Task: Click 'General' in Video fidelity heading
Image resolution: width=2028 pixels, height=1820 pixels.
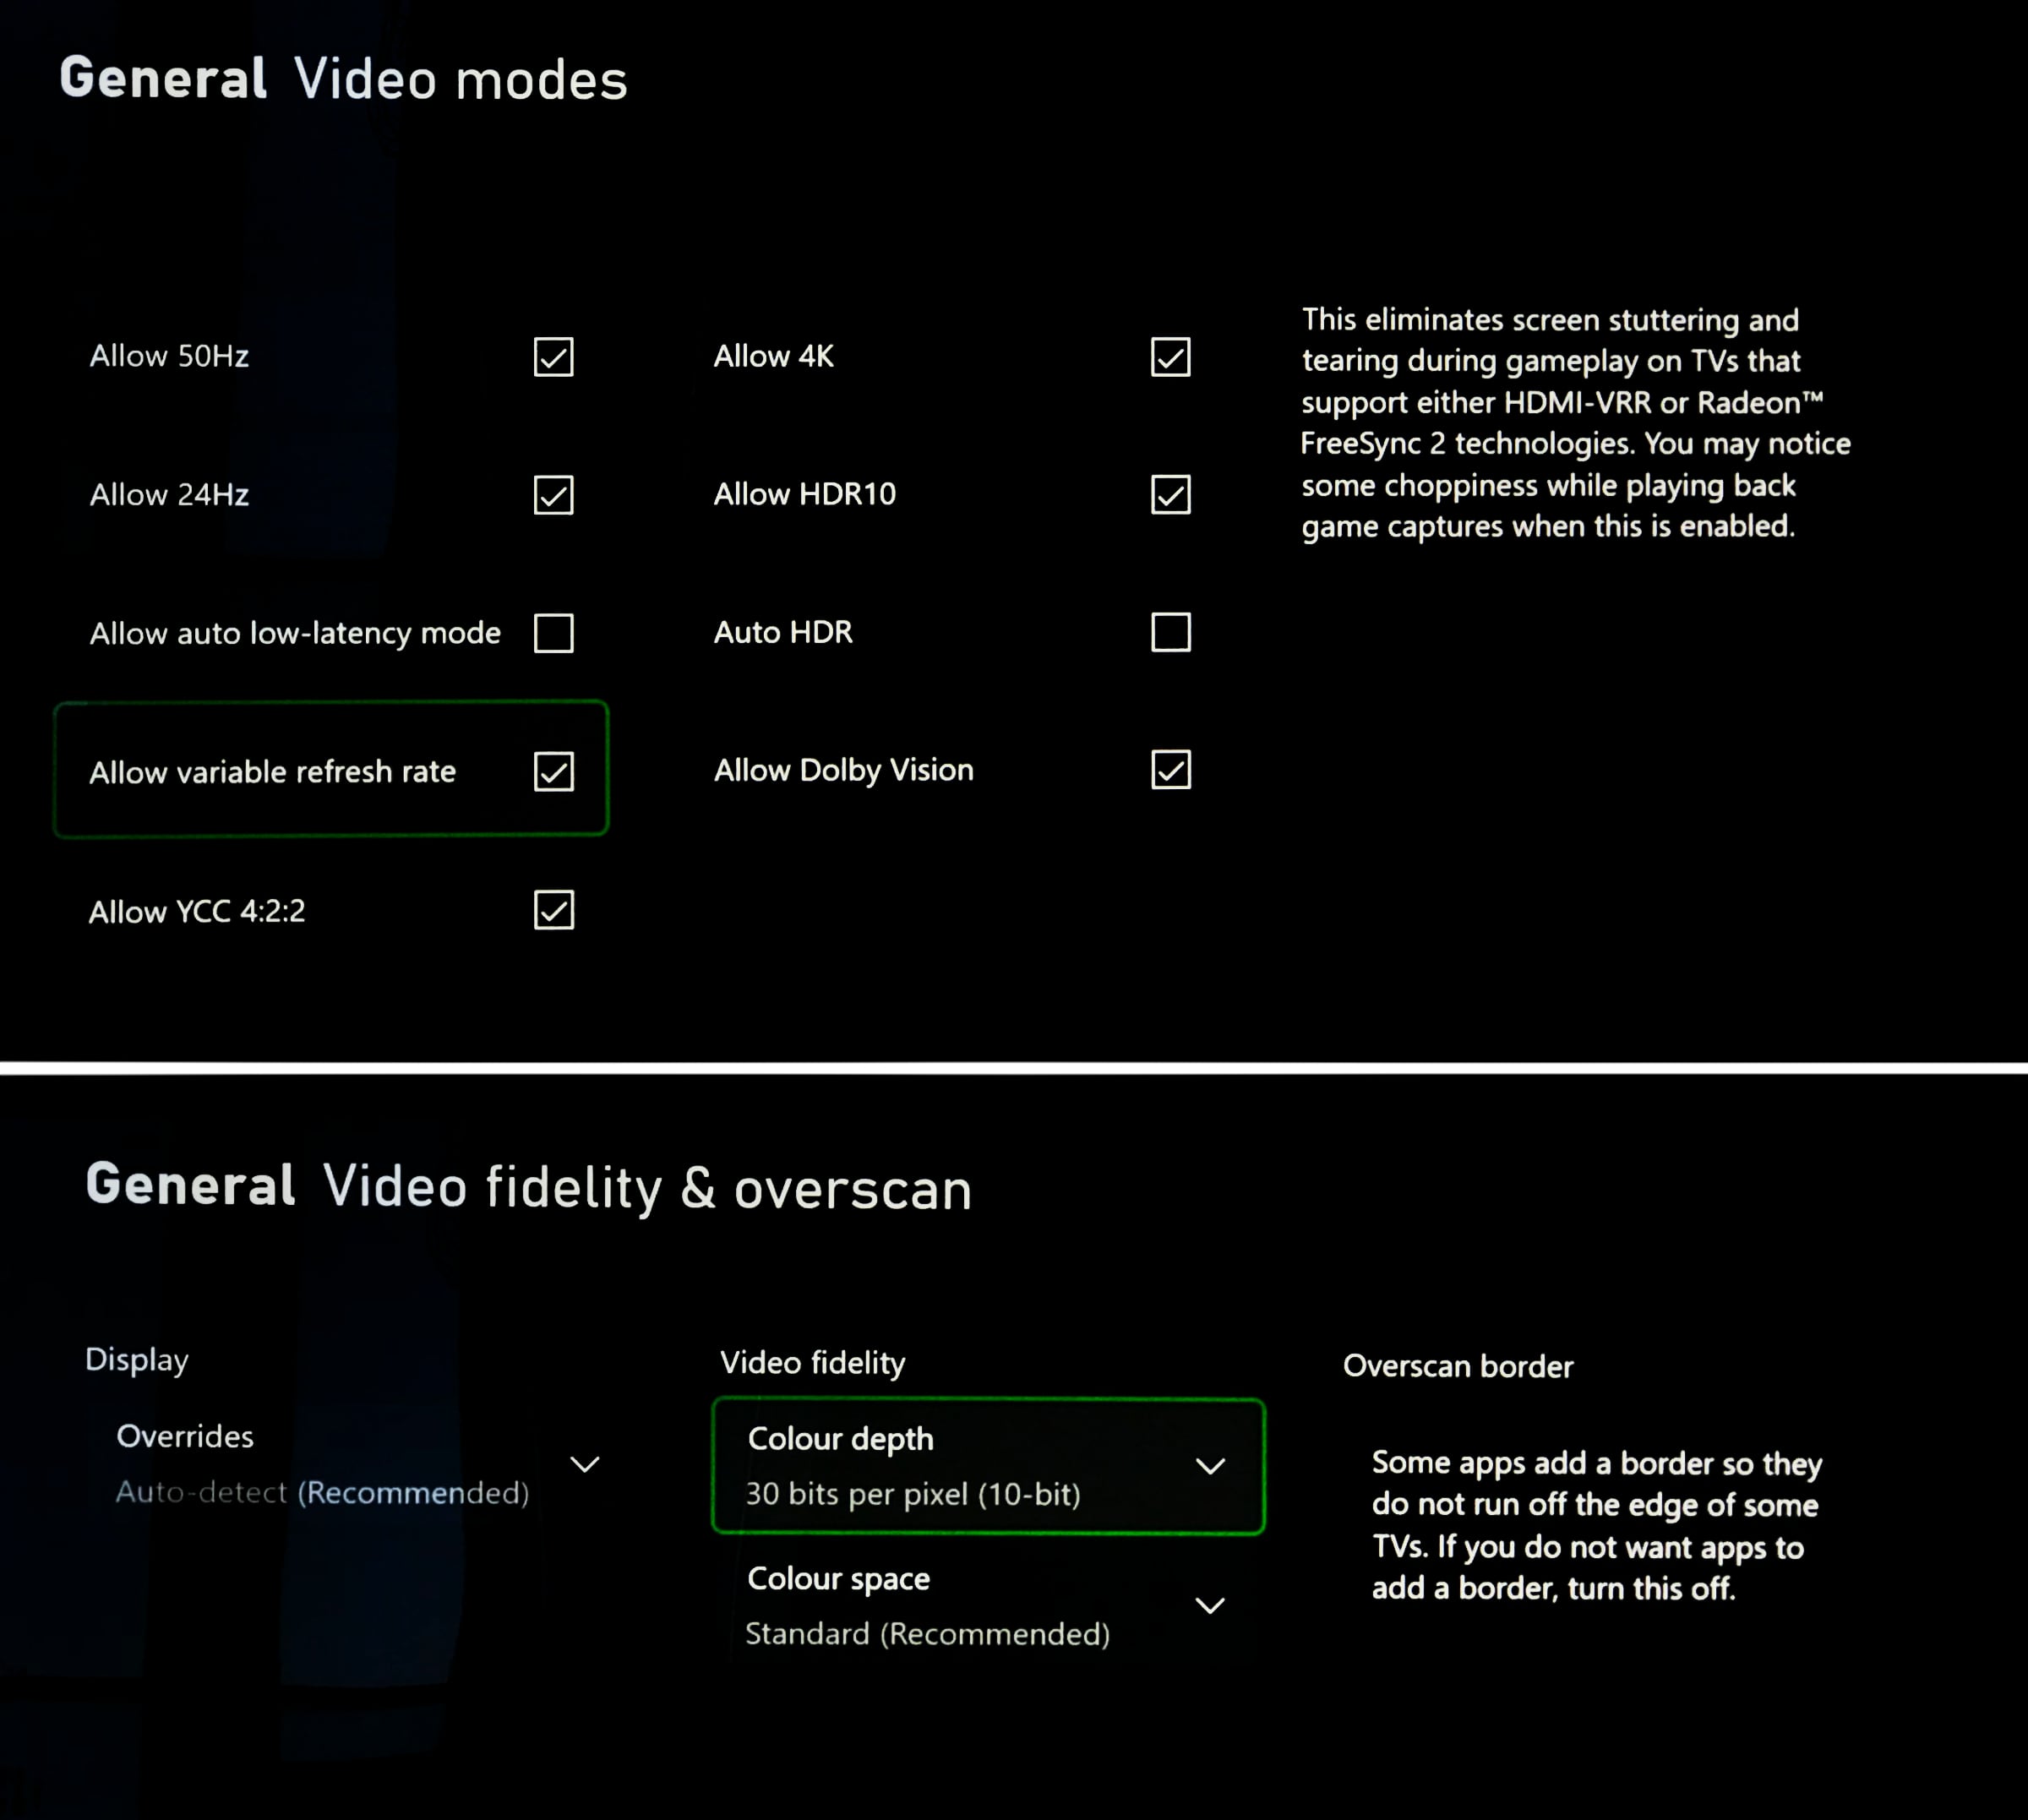Action: 190,1184
